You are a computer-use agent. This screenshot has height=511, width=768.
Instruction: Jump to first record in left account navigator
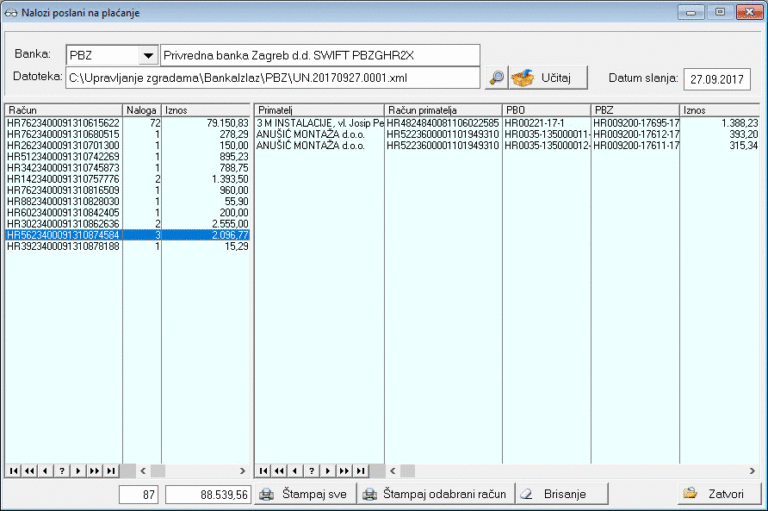tap(13, 470)
